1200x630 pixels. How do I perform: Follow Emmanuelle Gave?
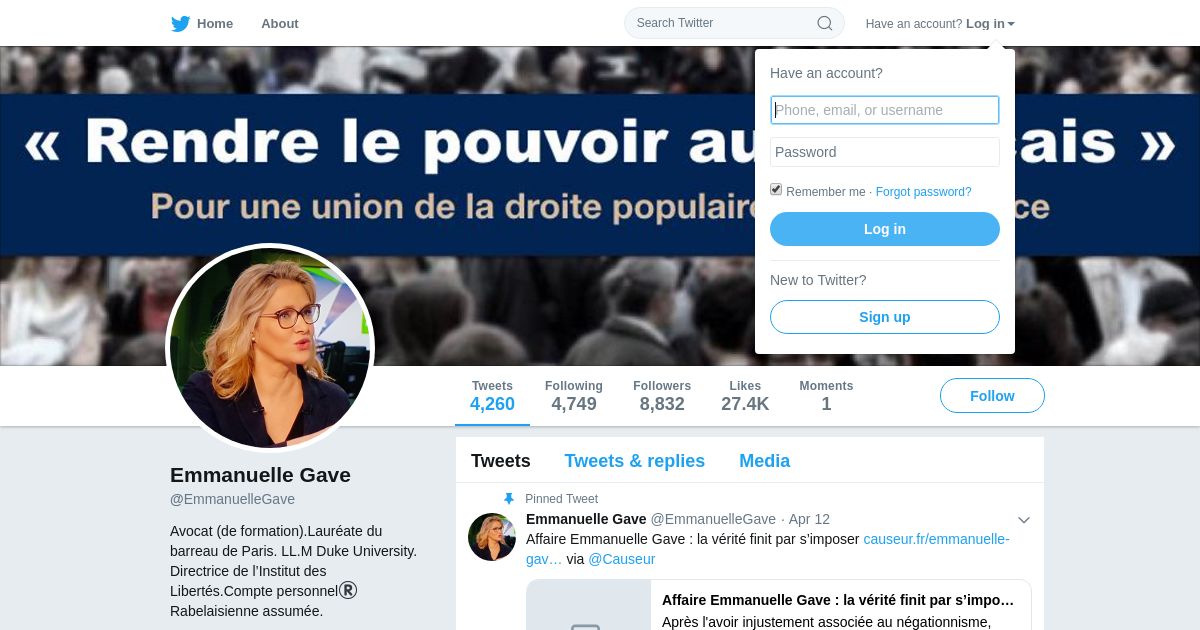992,396
